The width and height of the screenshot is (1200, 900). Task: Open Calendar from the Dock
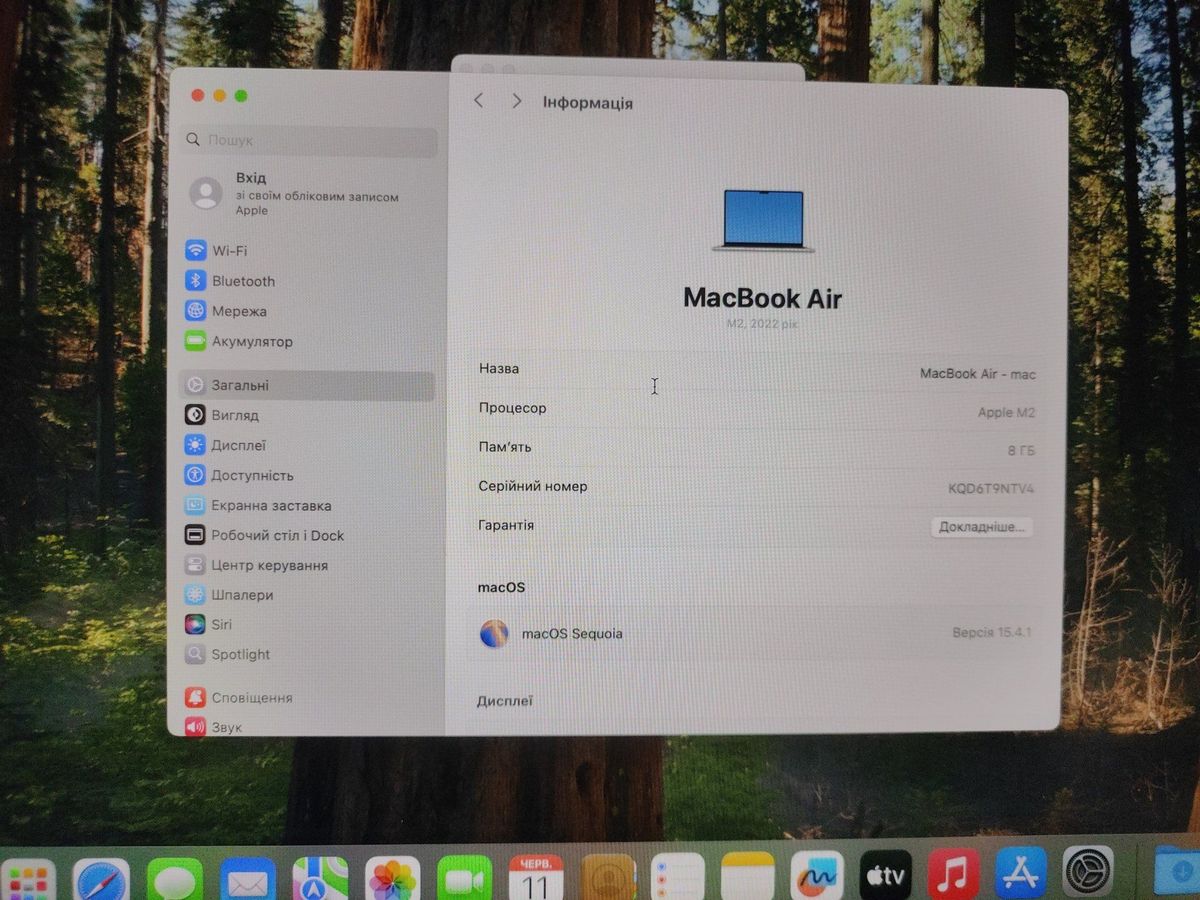(536, 878)
